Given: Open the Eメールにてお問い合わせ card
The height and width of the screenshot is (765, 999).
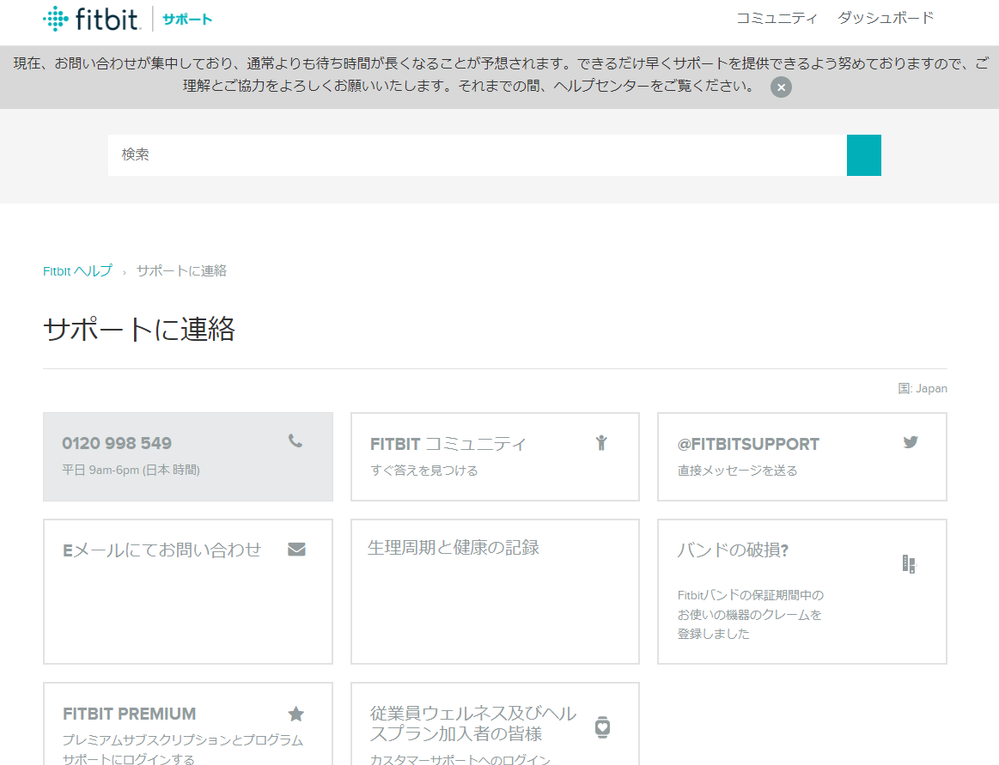Looking at the screenshot, I should coord(188,592).
